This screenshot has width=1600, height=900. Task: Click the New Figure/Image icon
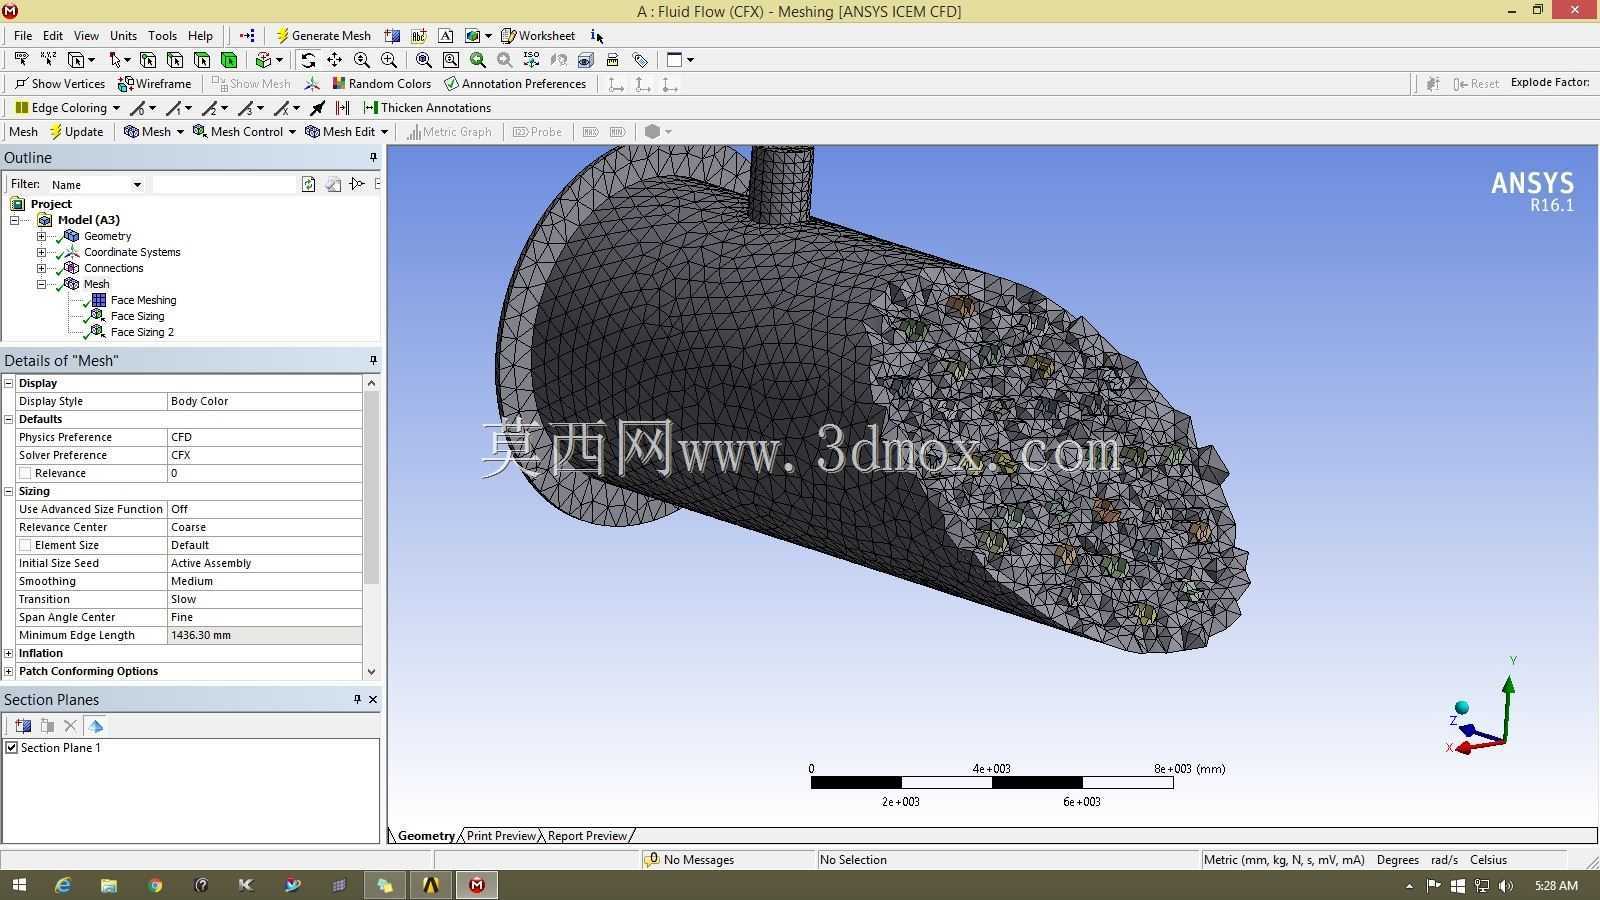472,36
